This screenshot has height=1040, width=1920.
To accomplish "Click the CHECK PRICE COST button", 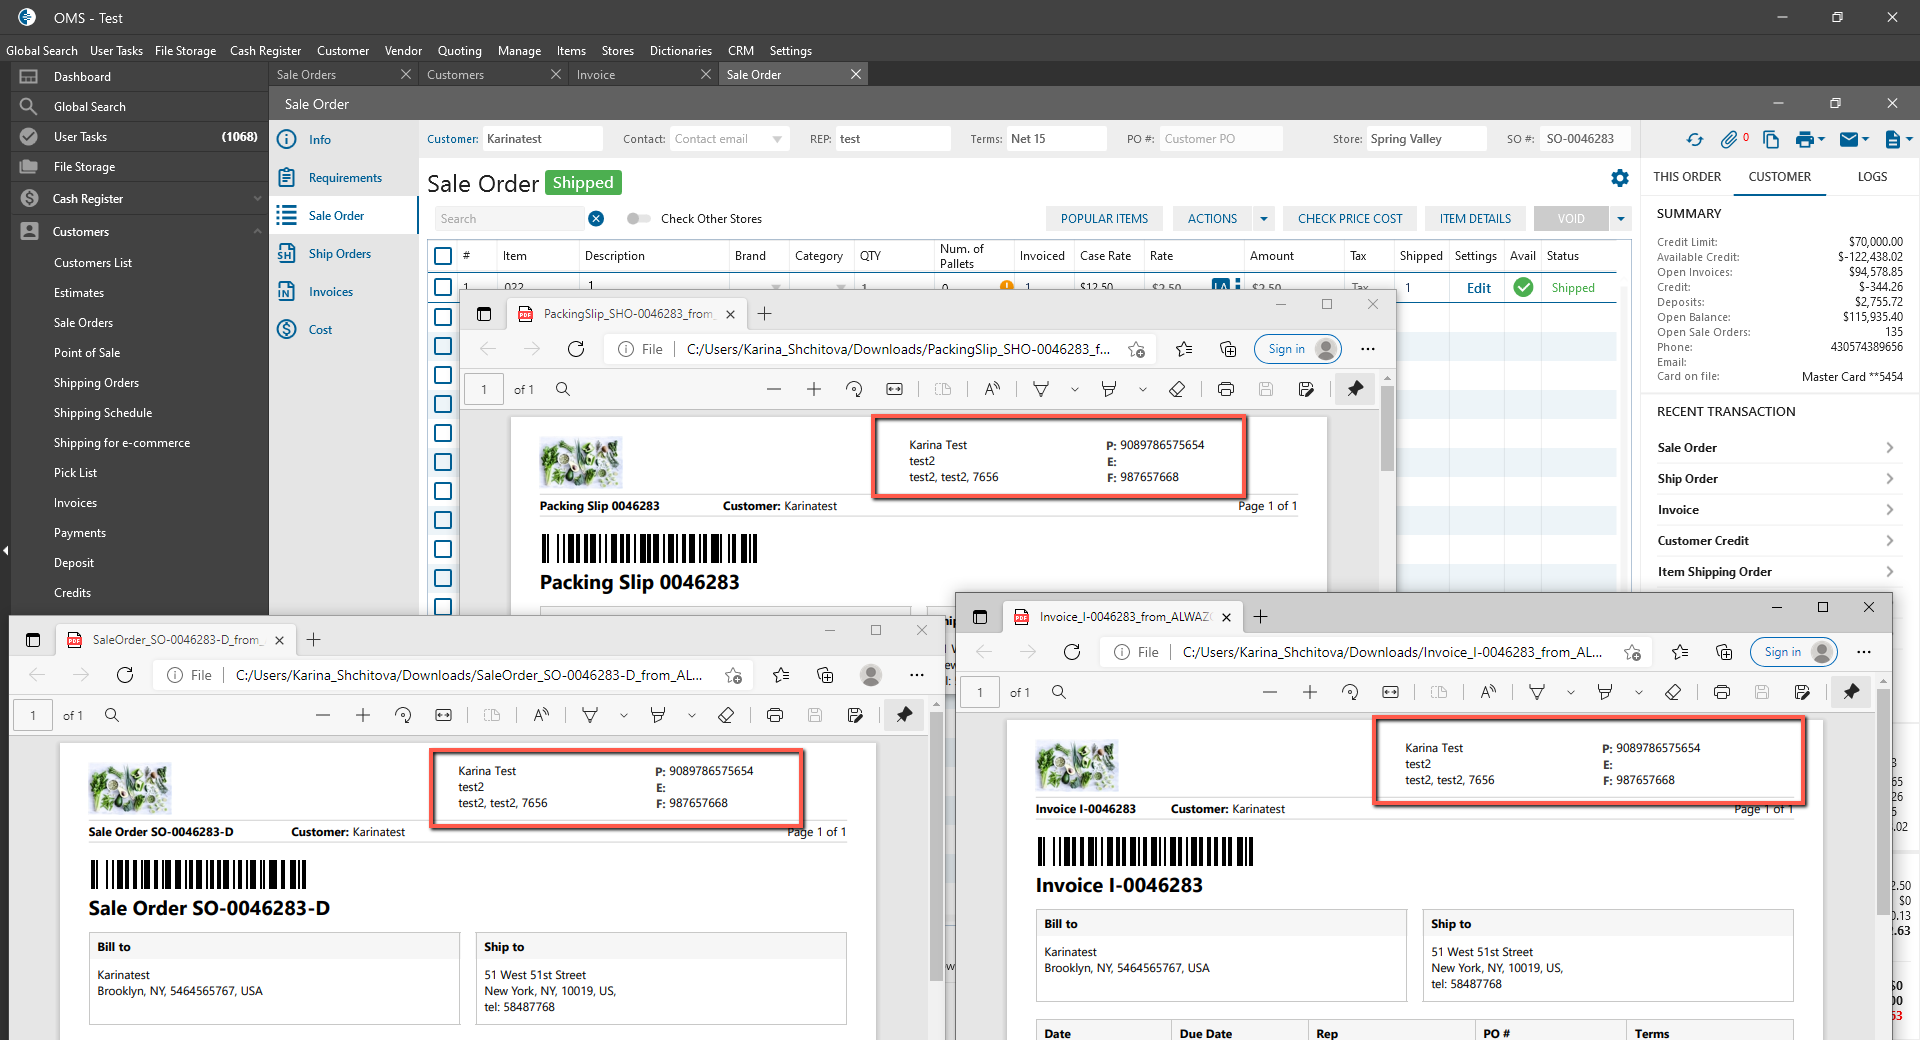I will pos(1350,219).
